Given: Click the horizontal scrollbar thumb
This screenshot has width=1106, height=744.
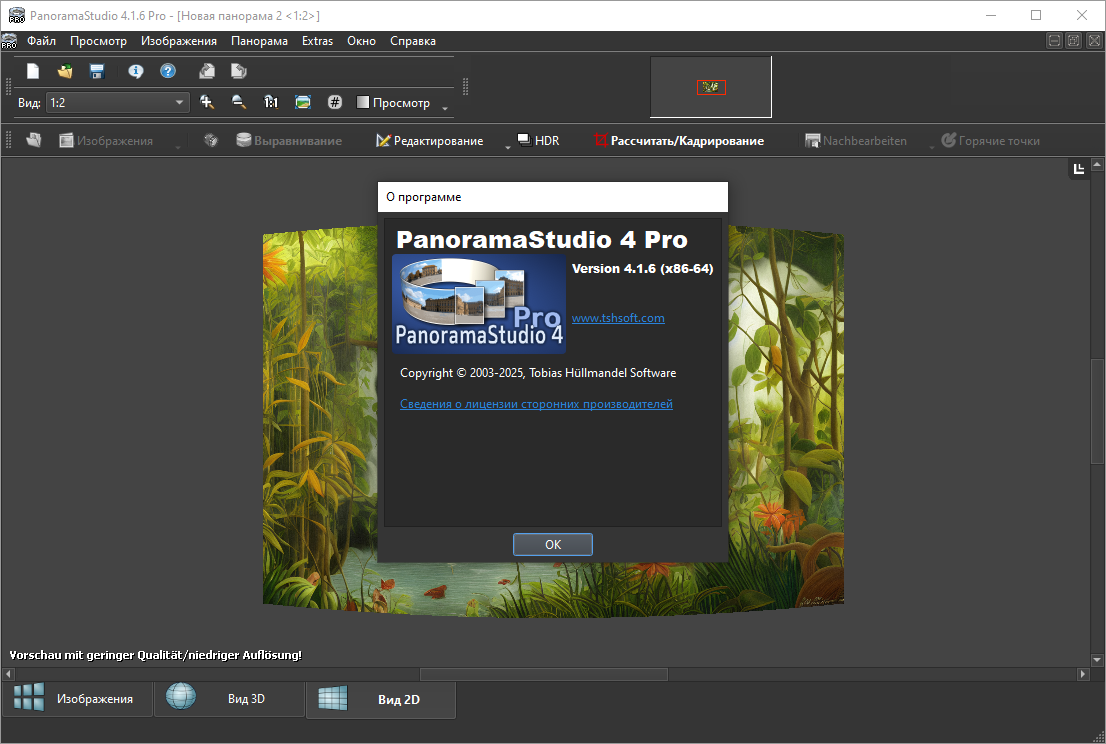Looking at the screenshot, I should [543, 675].
